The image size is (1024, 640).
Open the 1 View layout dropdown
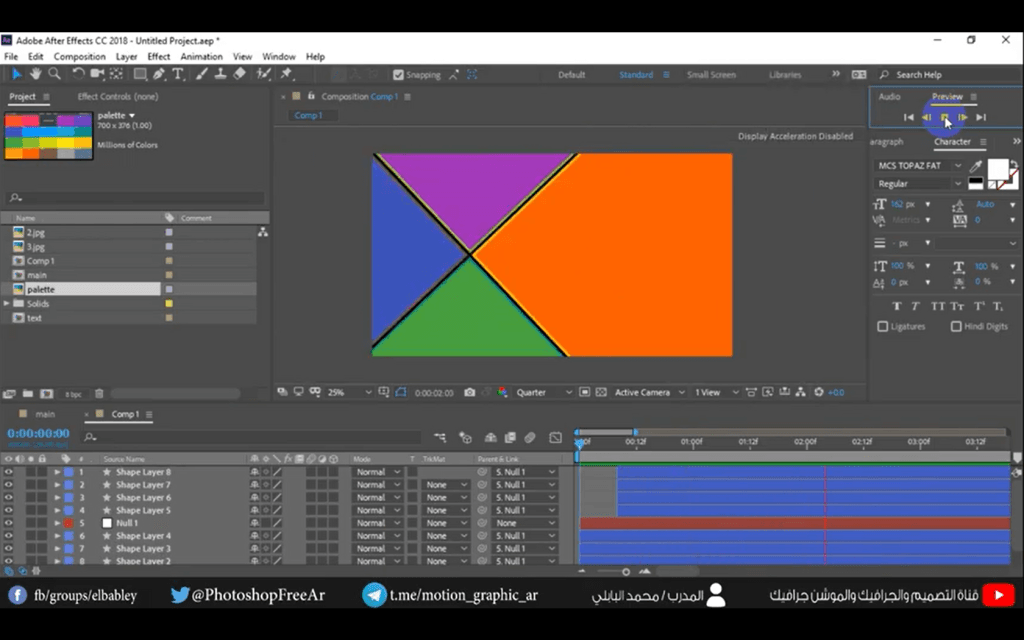click(716, 392)
